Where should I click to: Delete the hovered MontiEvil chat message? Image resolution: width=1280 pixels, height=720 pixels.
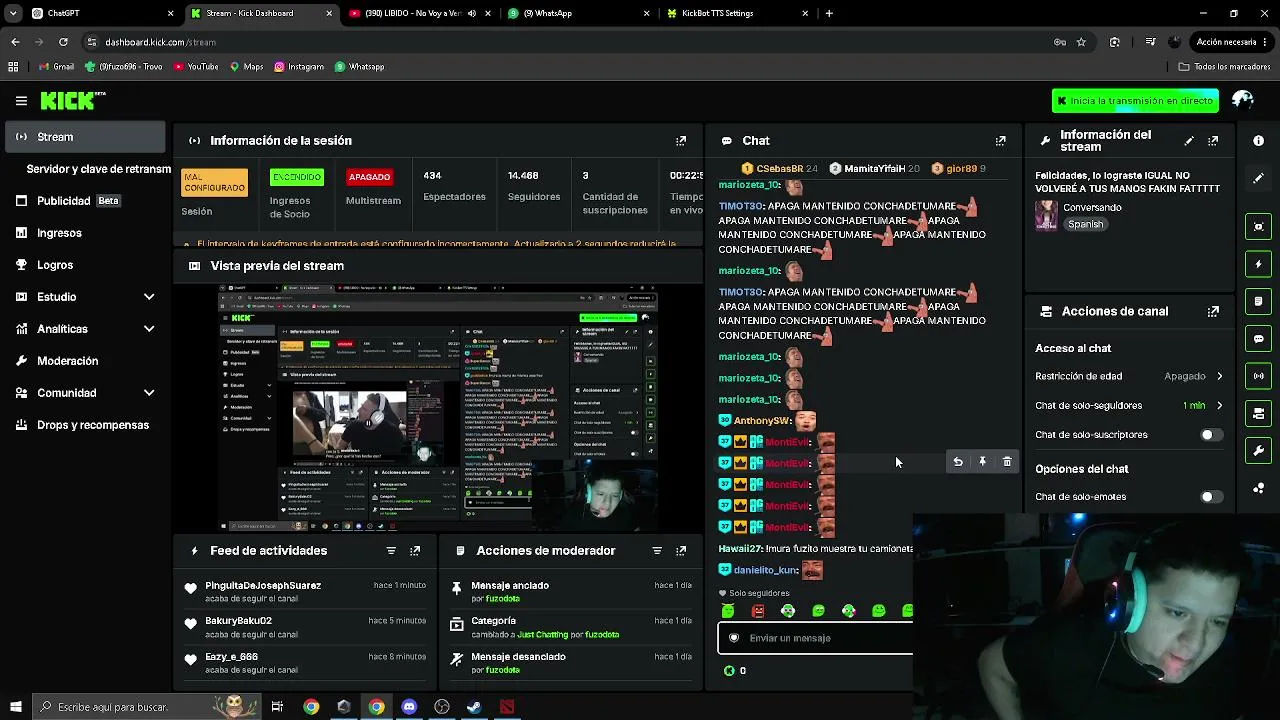tap(1007, 462)
